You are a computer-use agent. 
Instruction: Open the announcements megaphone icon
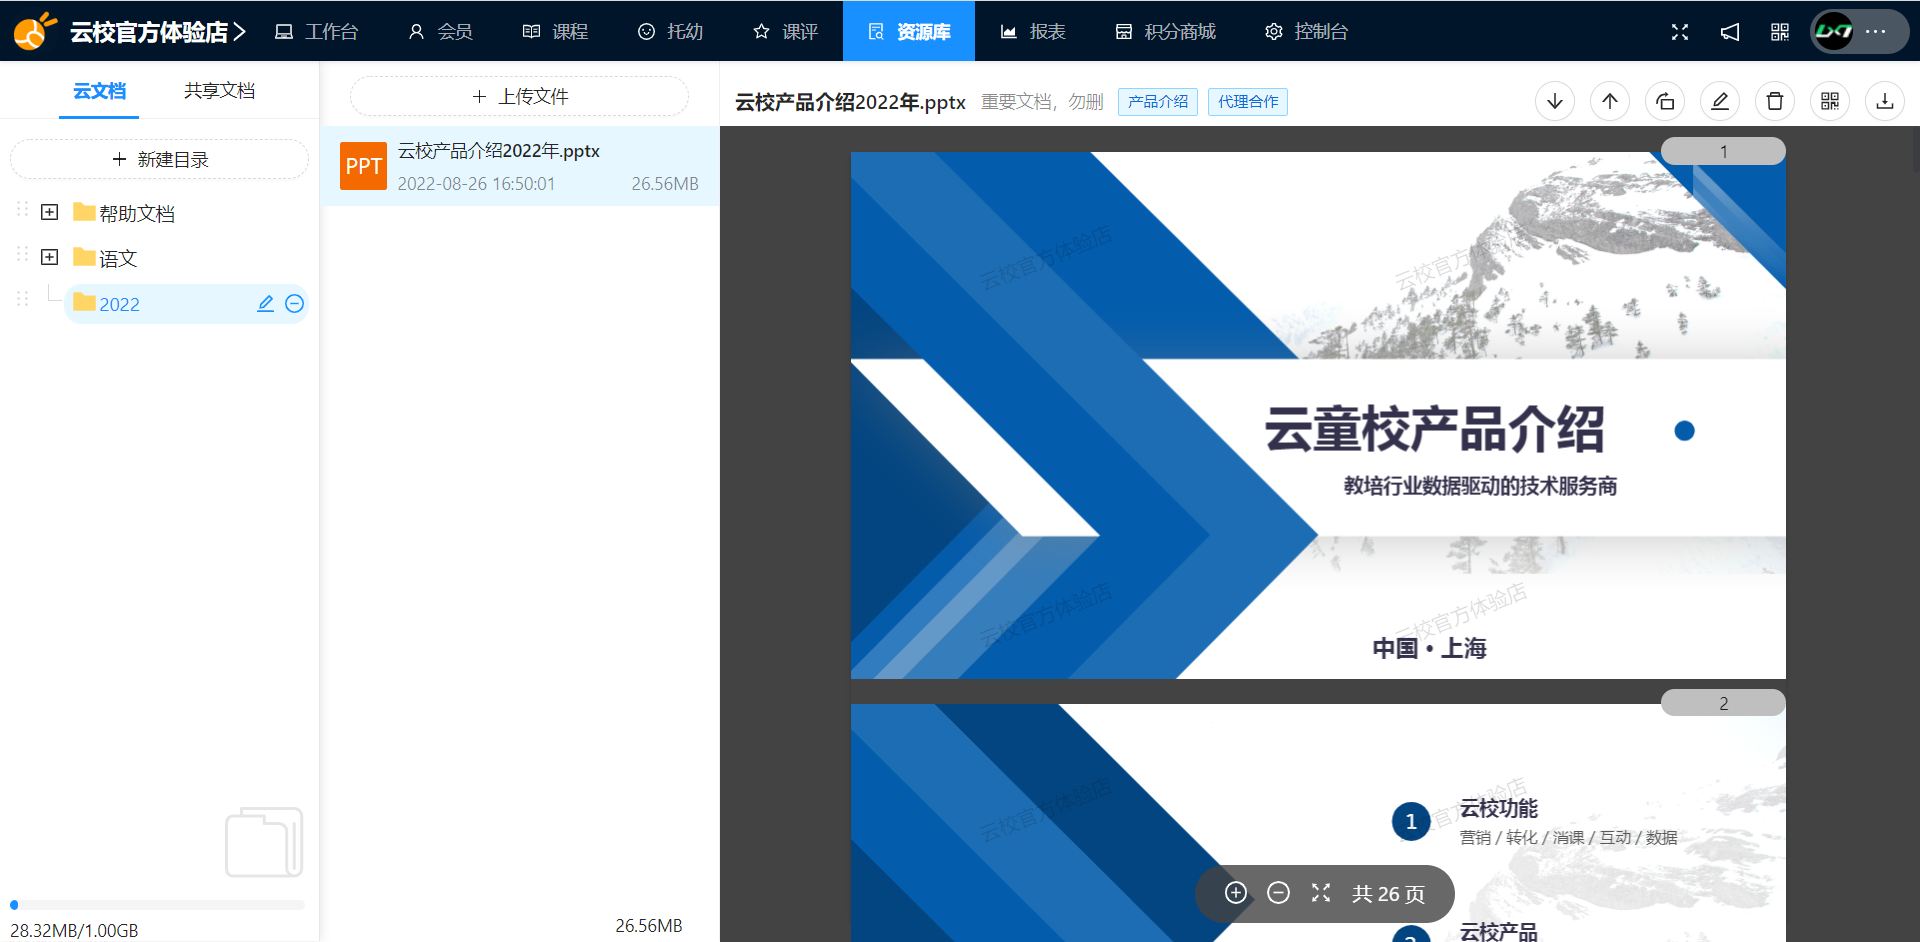[x=1730, y=32]
